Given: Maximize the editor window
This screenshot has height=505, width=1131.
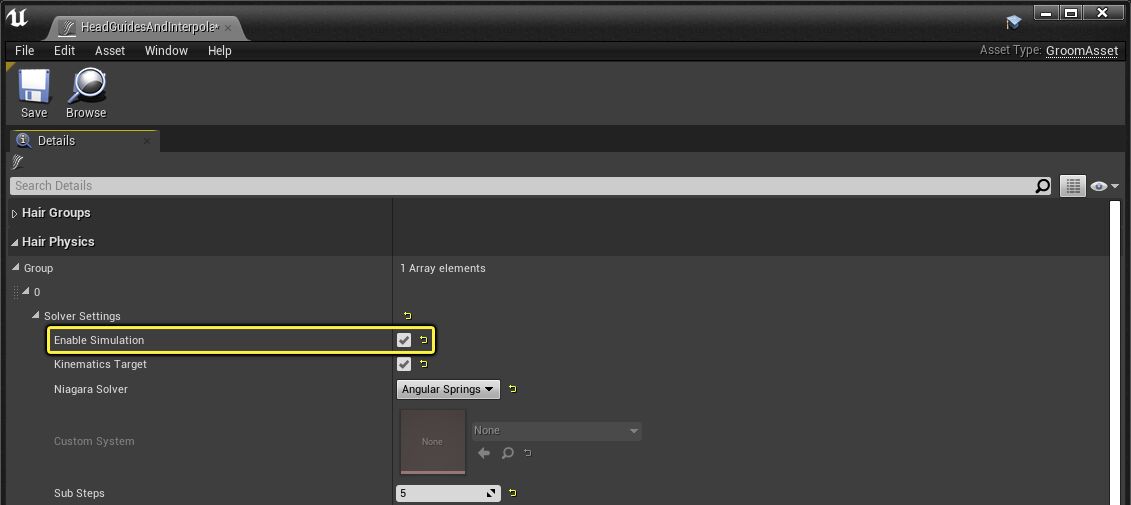Looking at the screenshot, I should (1071, 13).
